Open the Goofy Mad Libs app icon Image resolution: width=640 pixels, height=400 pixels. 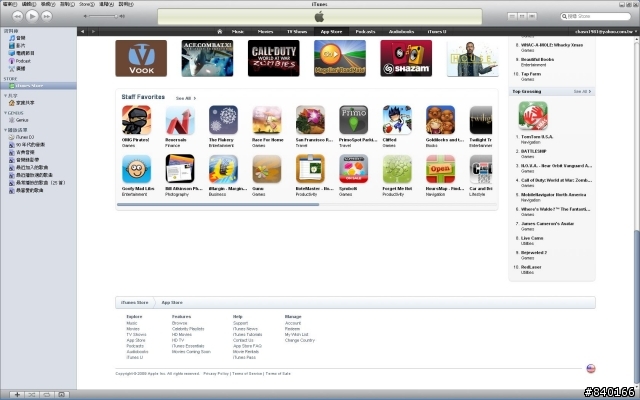coord(136,169)
